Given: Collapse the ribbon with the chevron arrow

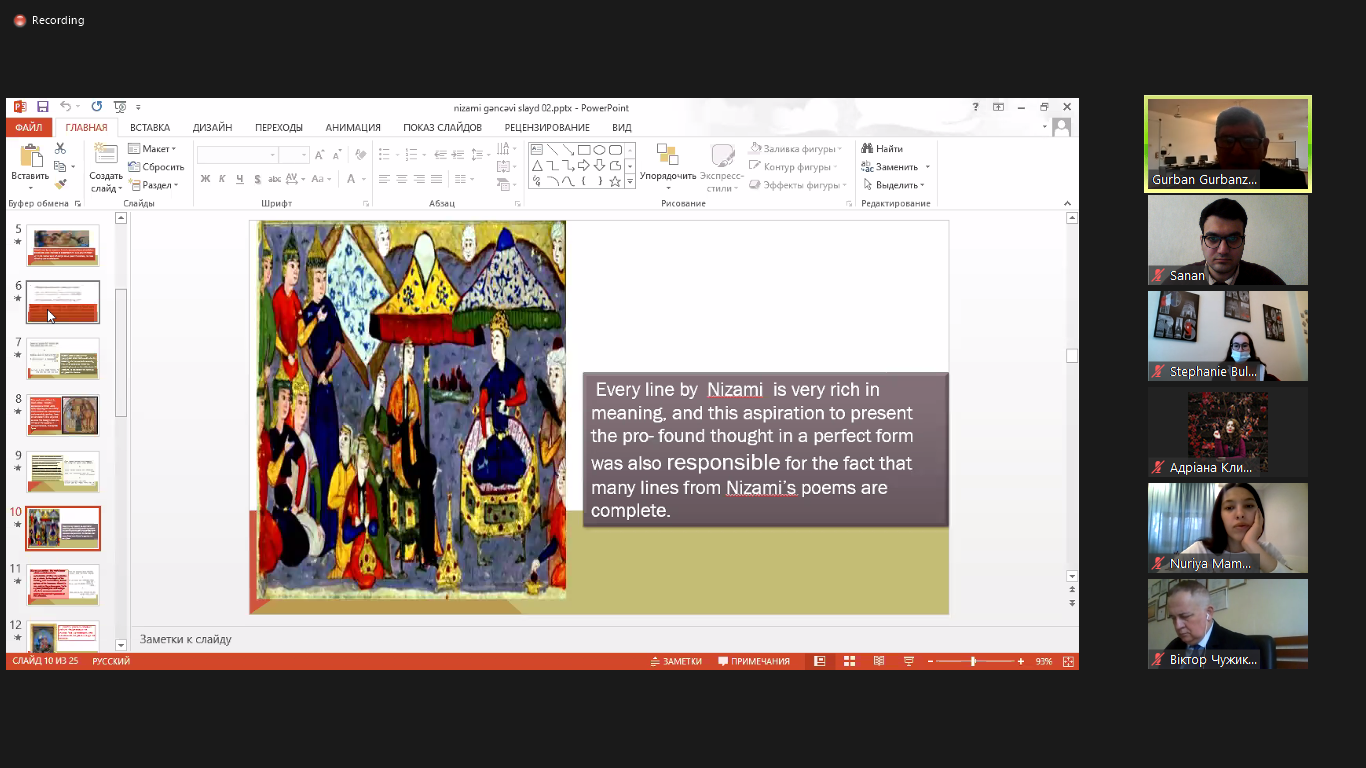Looking at the screenshot, I should pos(1067,204).
